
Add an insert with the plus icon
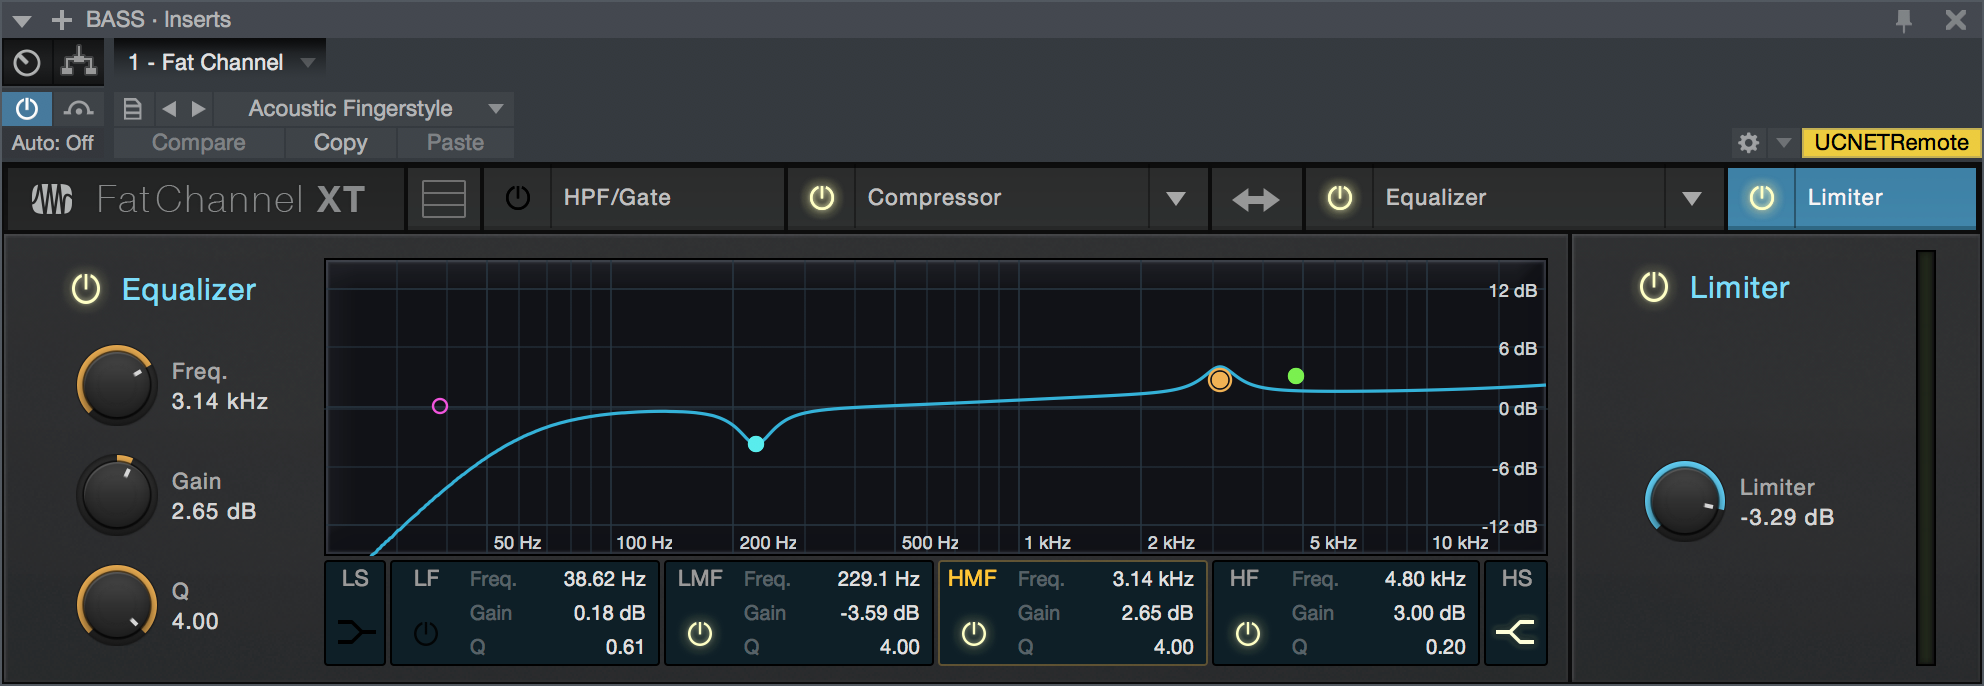tap(62, 20)
